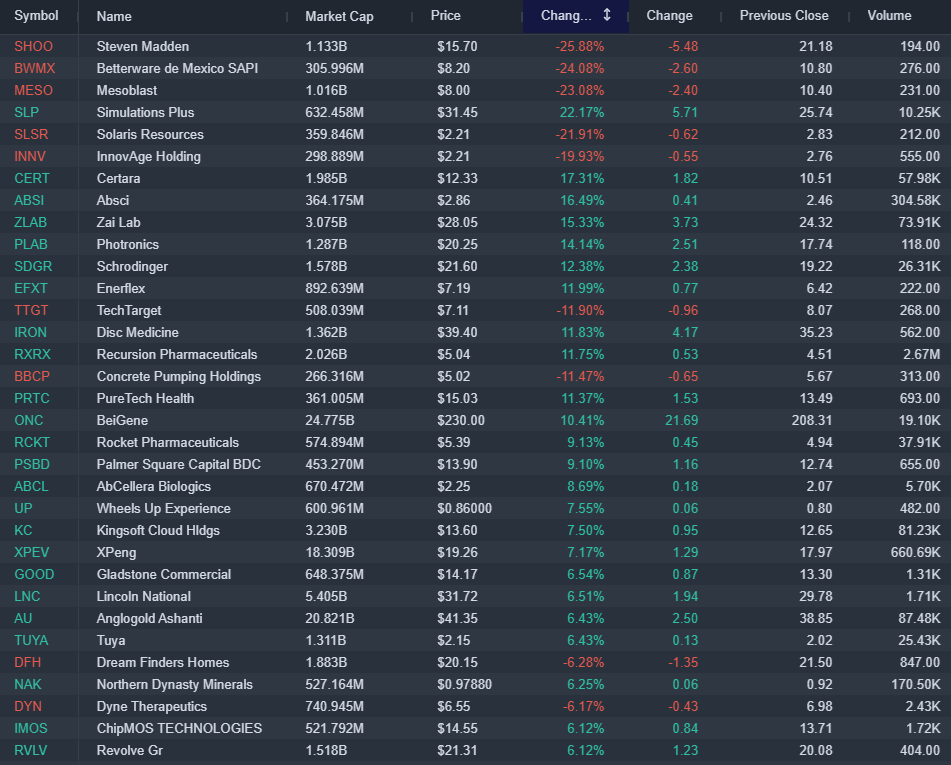Click the $0.86000 price value
The width and height of the screenshot is (951, 765).
click(x=464, y=508)
